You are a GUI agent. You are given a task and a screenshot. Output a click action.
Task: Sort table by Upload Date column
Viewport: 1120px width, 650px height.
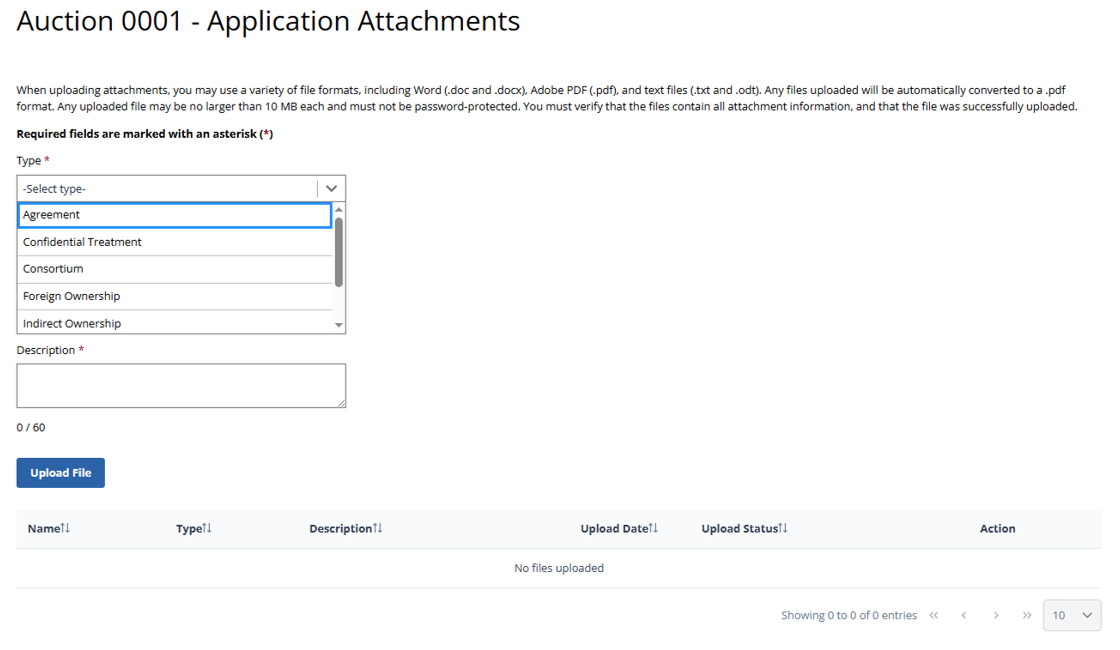(x=619, y=528)
